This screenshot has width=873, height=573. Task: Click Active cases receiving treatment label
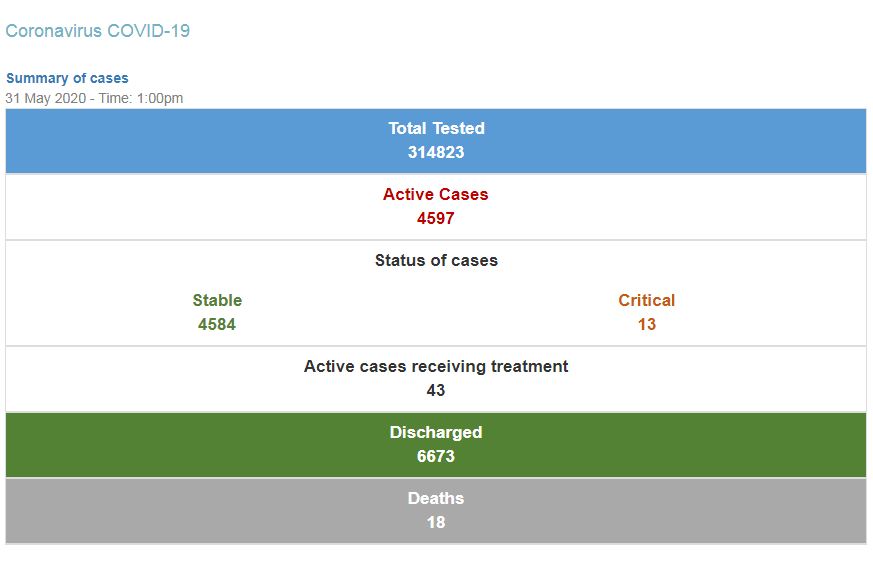click(x=436, y=366)
